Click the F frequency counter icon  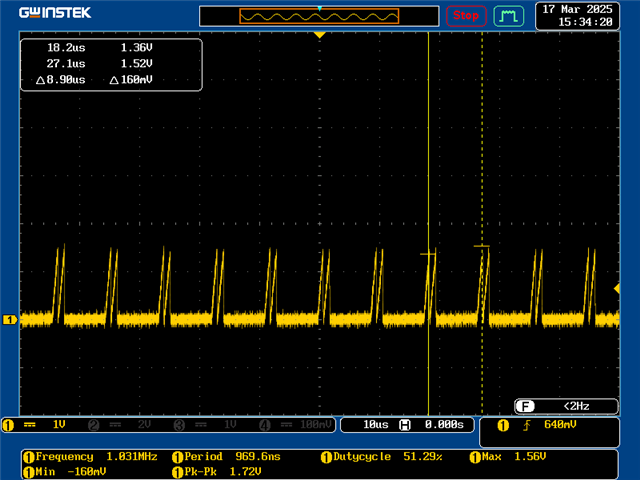[525, 407]
